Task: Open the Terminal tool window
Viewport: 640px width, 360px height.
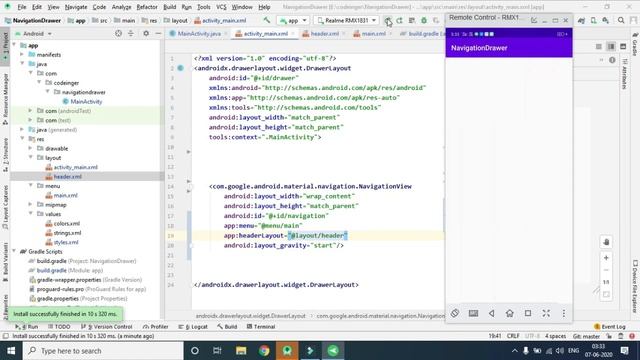Action: (261, 327)
